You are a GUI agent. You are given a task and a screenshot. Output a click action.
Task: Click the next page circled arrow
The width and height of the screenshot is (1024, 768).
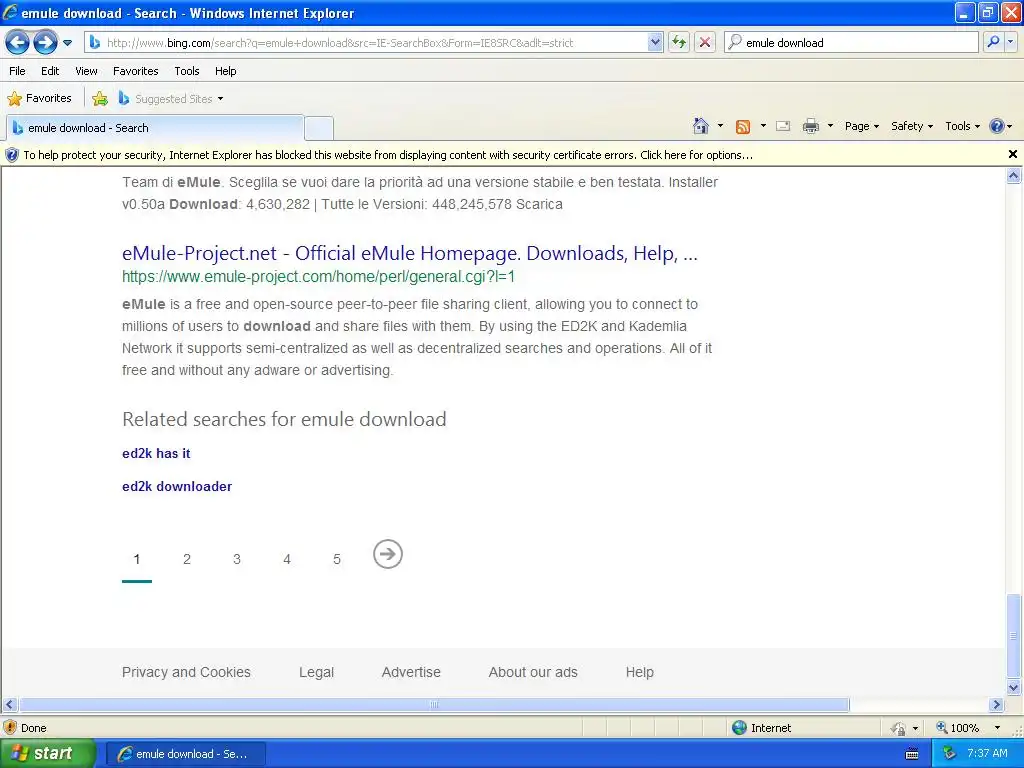[388, 554]
